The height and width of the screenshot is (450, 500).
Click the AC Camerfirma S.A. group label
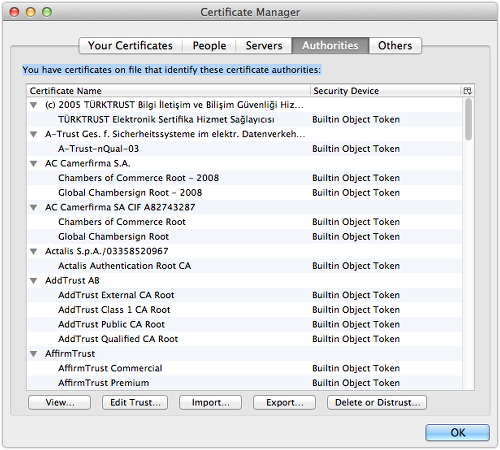pos(88,163)
